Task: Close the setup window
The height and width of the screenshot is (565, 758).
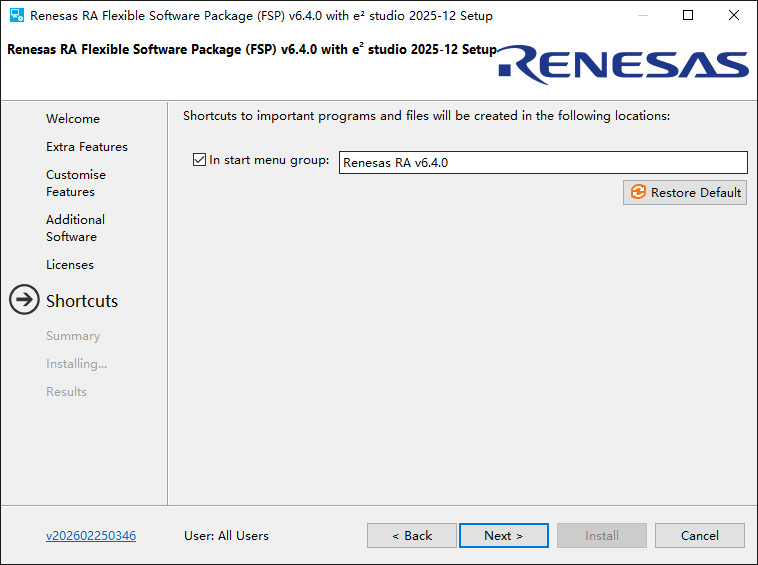Action: [734, 15]
